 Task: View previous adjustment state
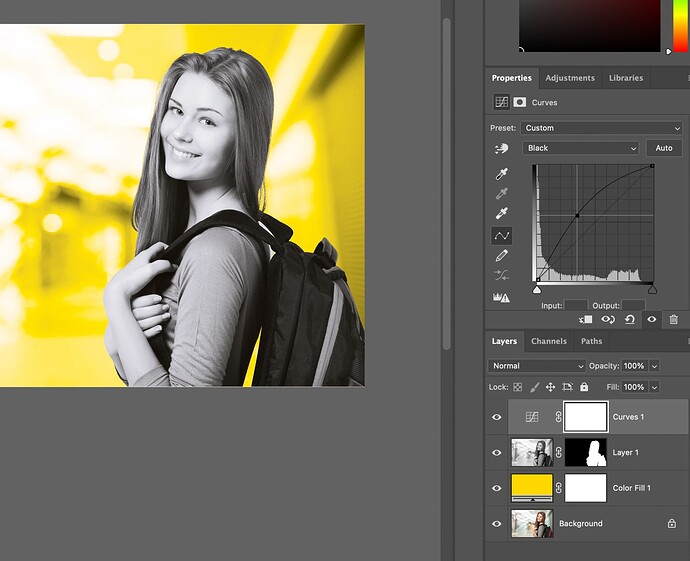[608, 320]
